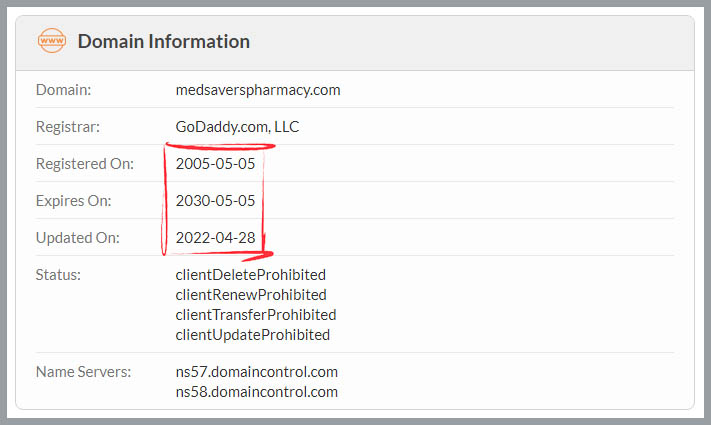Click the GoDaddy.com, LLC registrar name
Screen dimensions: 711x425
coord(237,127)
